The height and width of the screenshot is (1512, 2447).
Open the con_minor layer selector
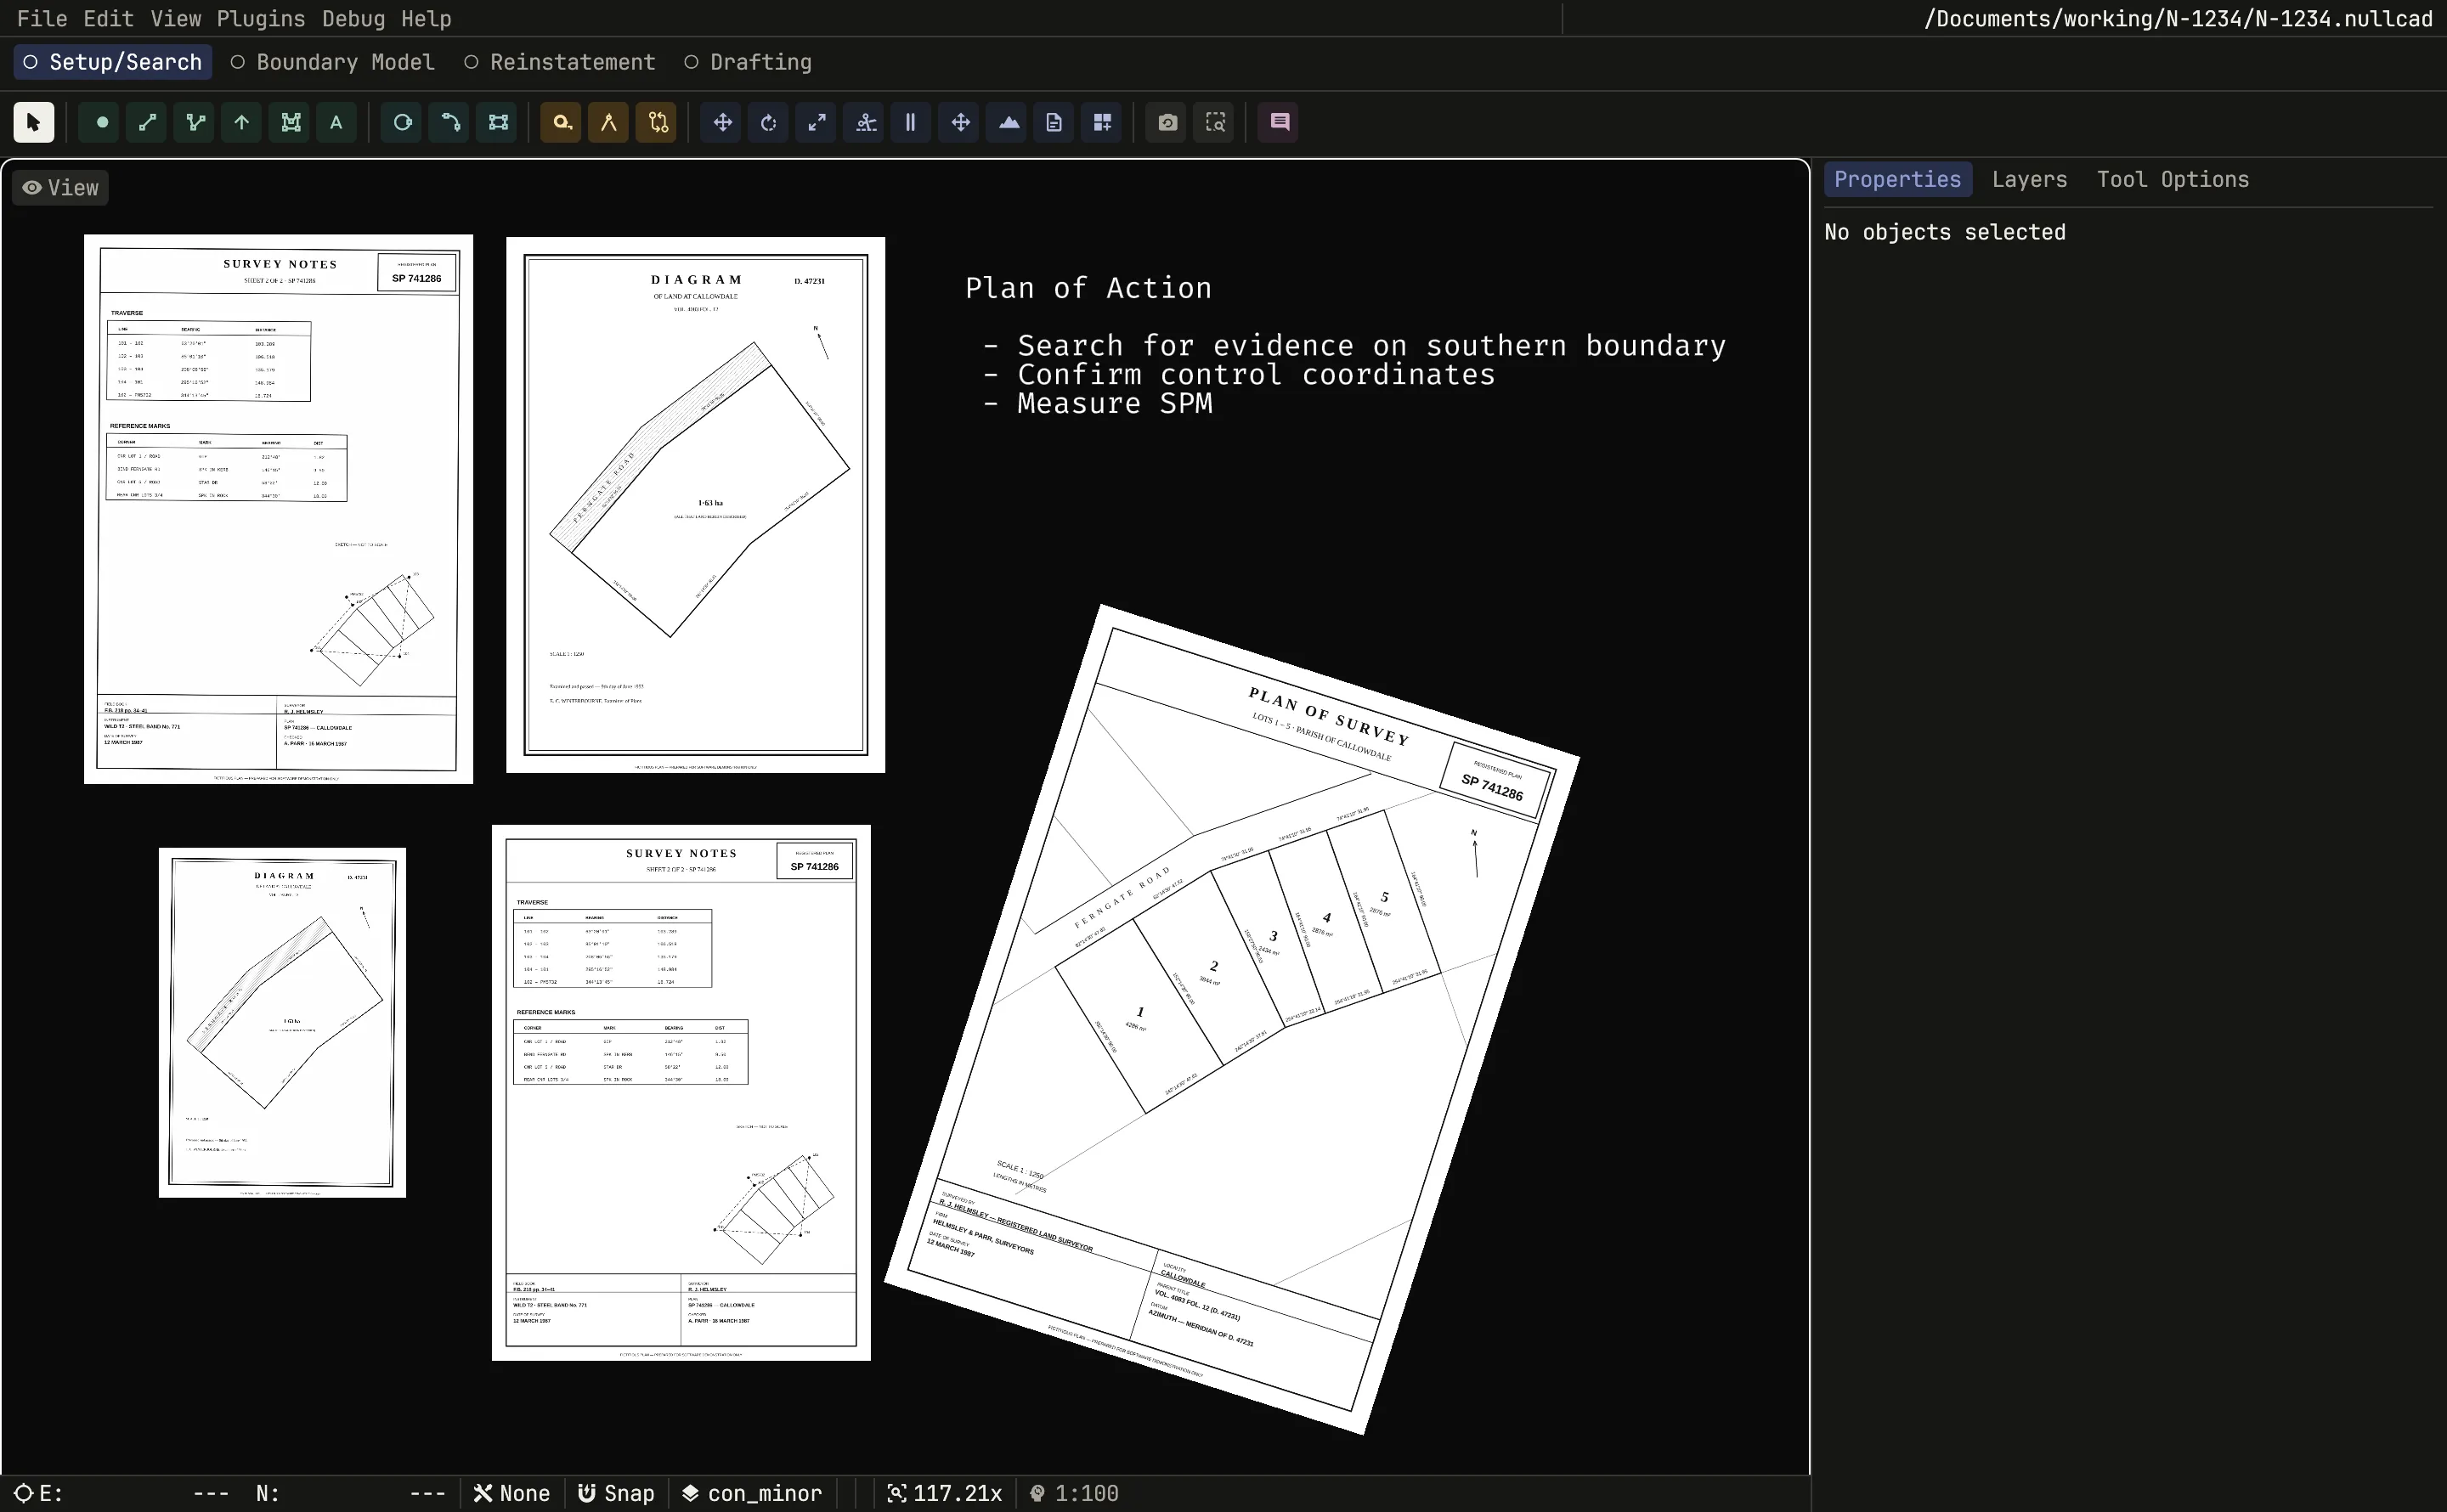[x=752, y=1493]
